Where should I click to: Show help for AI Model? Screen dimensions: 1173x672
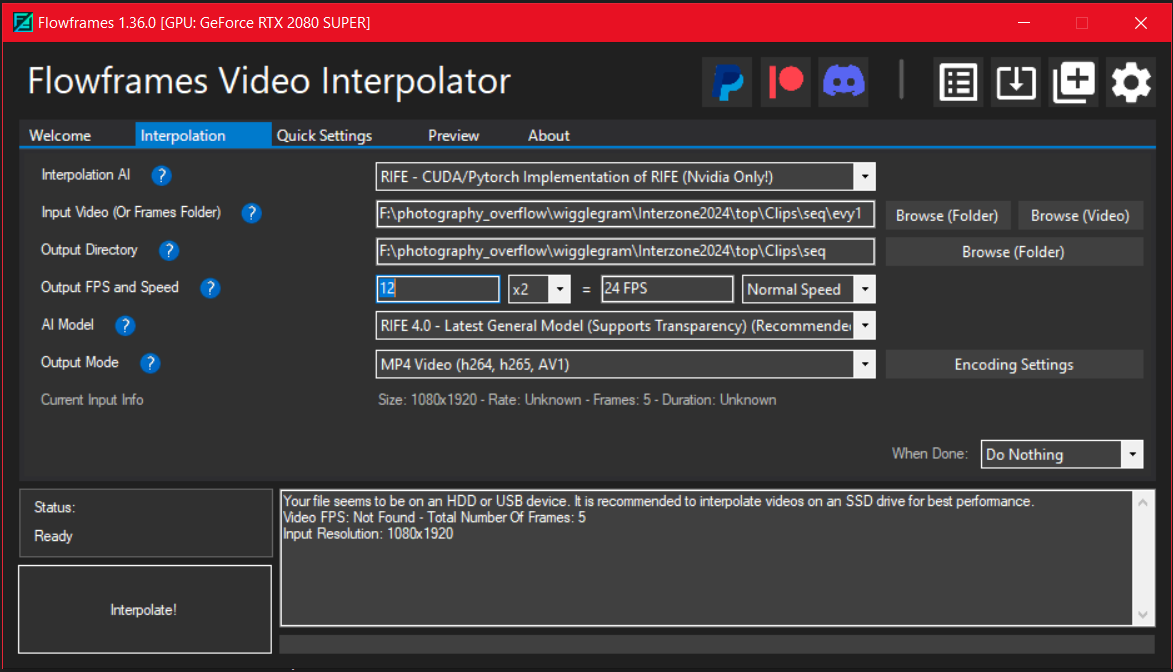(x=125, y=326)
